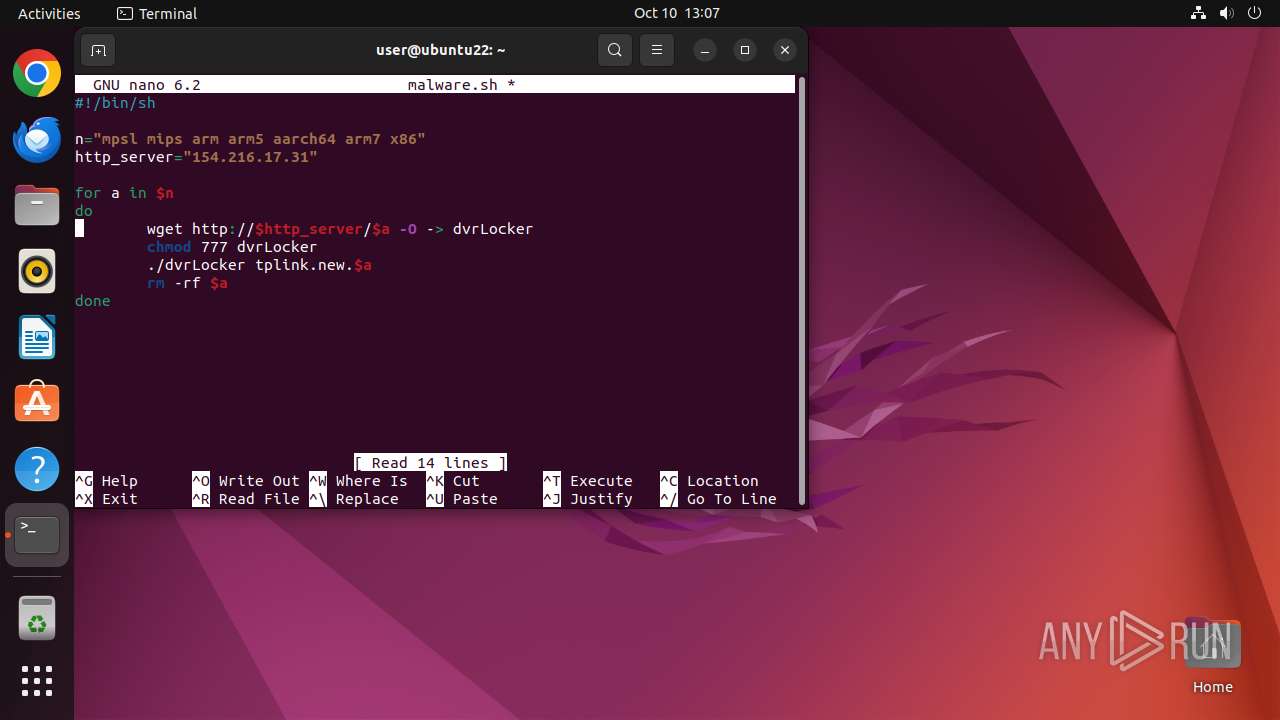Screen dimensions: 1280x720
Task: Click the ^O Write Out shortcut
Action: coord(246,481)
